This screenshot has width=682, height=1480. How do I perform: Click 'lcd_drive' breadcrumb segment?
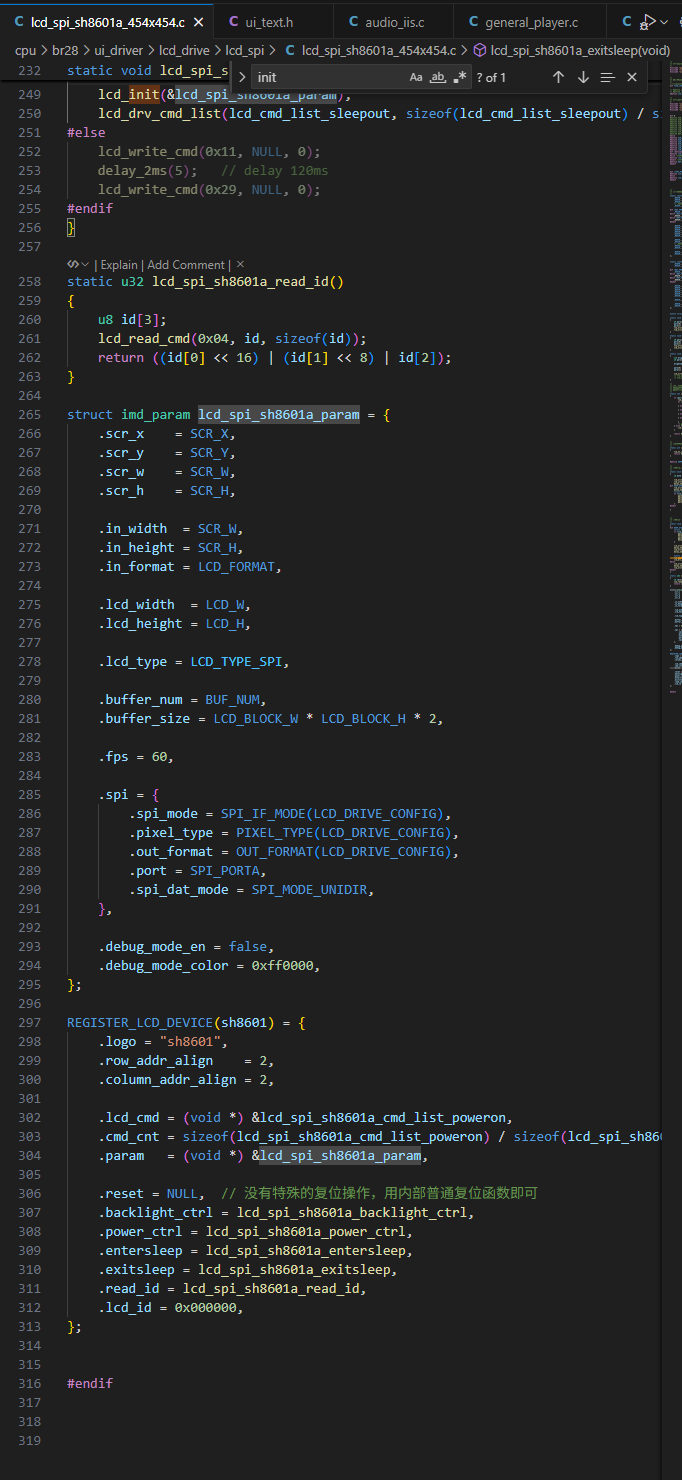tap(185, 50)
